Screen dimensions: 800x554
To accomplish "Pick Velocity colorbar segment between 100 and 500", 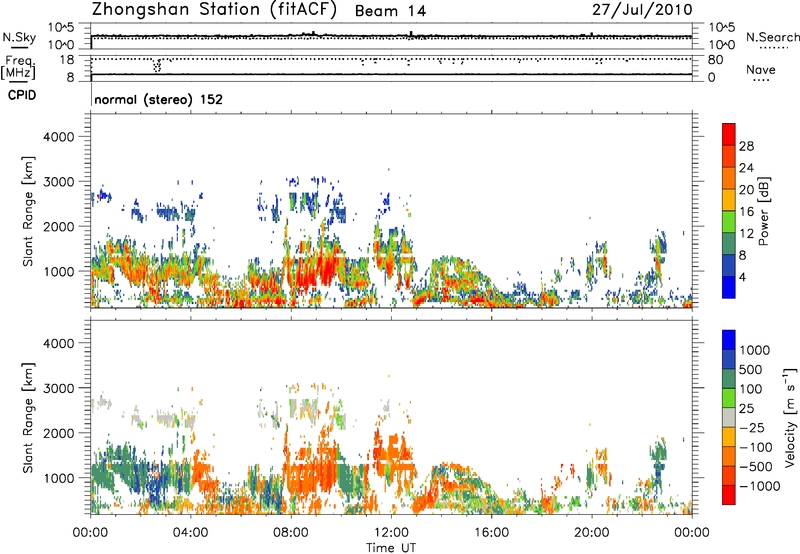I will pyautogui.click(x=729, y=379).
